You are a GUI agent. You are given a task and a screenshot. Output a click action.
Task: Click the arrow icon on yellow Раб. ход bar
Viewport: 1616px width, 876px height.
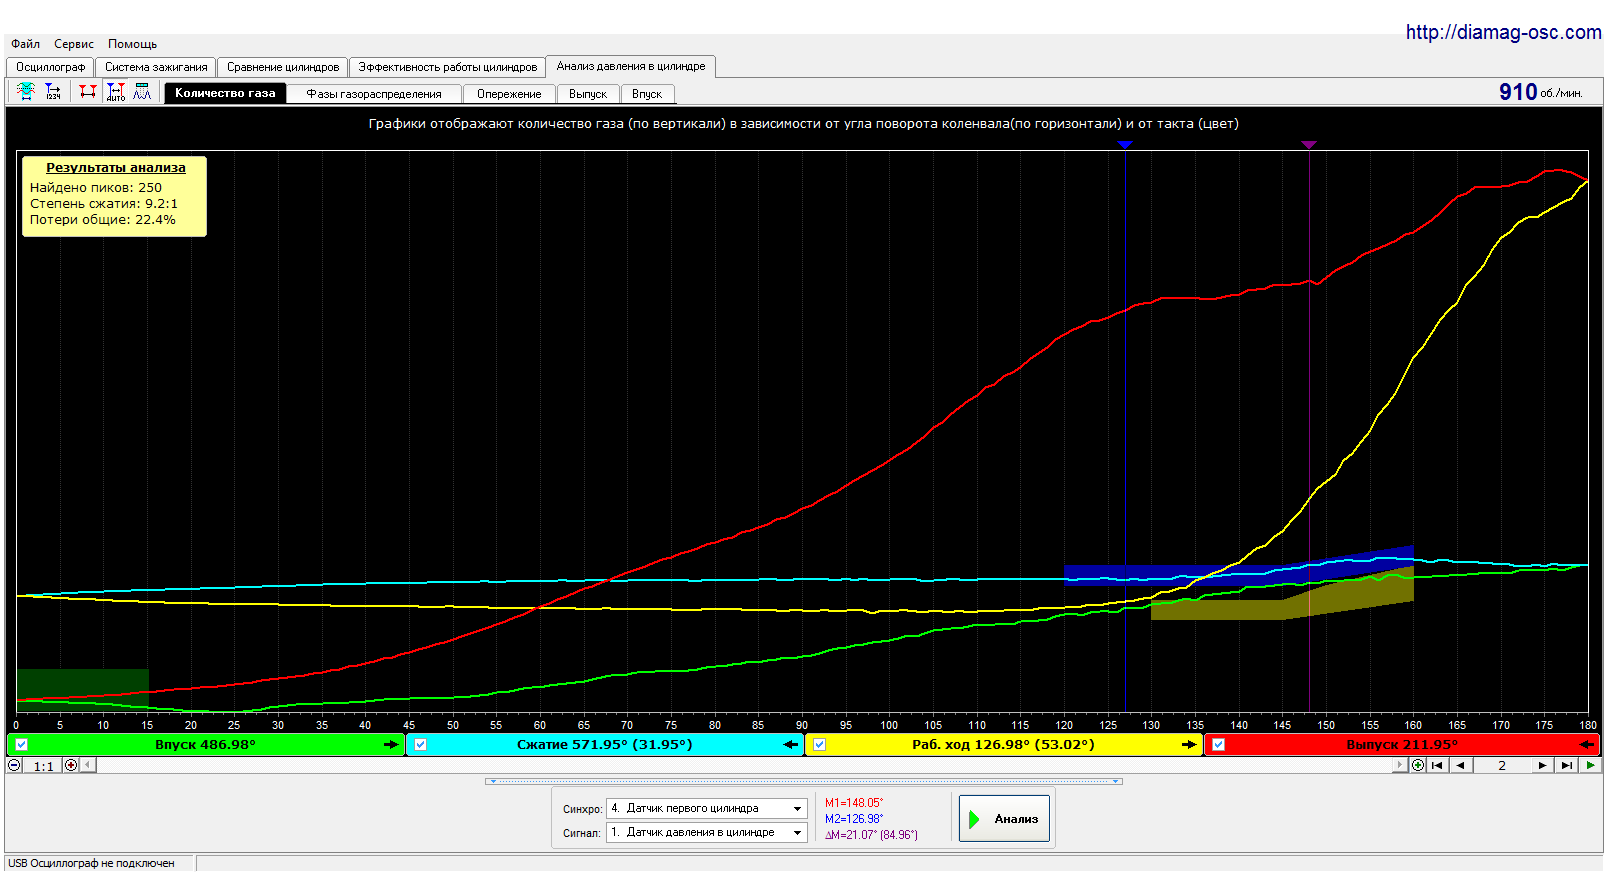1189,744
